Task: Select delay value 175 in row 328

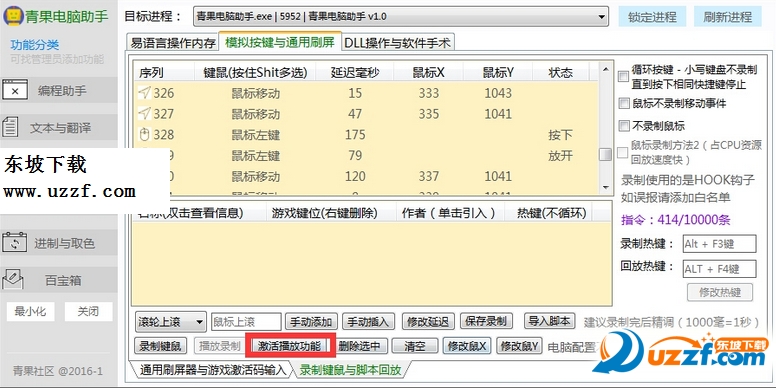Action: [355, 135]
